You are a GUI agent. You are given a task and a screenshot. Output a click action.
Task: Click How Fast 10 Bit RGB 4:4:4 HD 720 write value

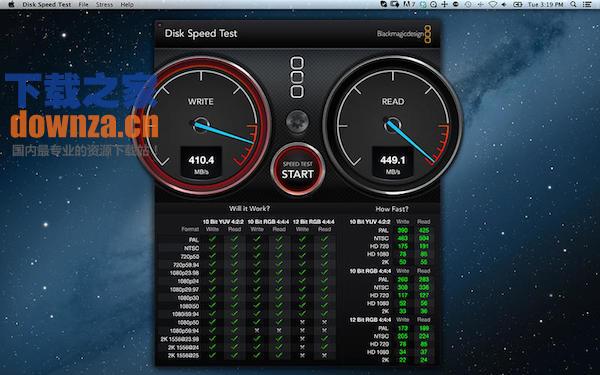coord(403,295)
